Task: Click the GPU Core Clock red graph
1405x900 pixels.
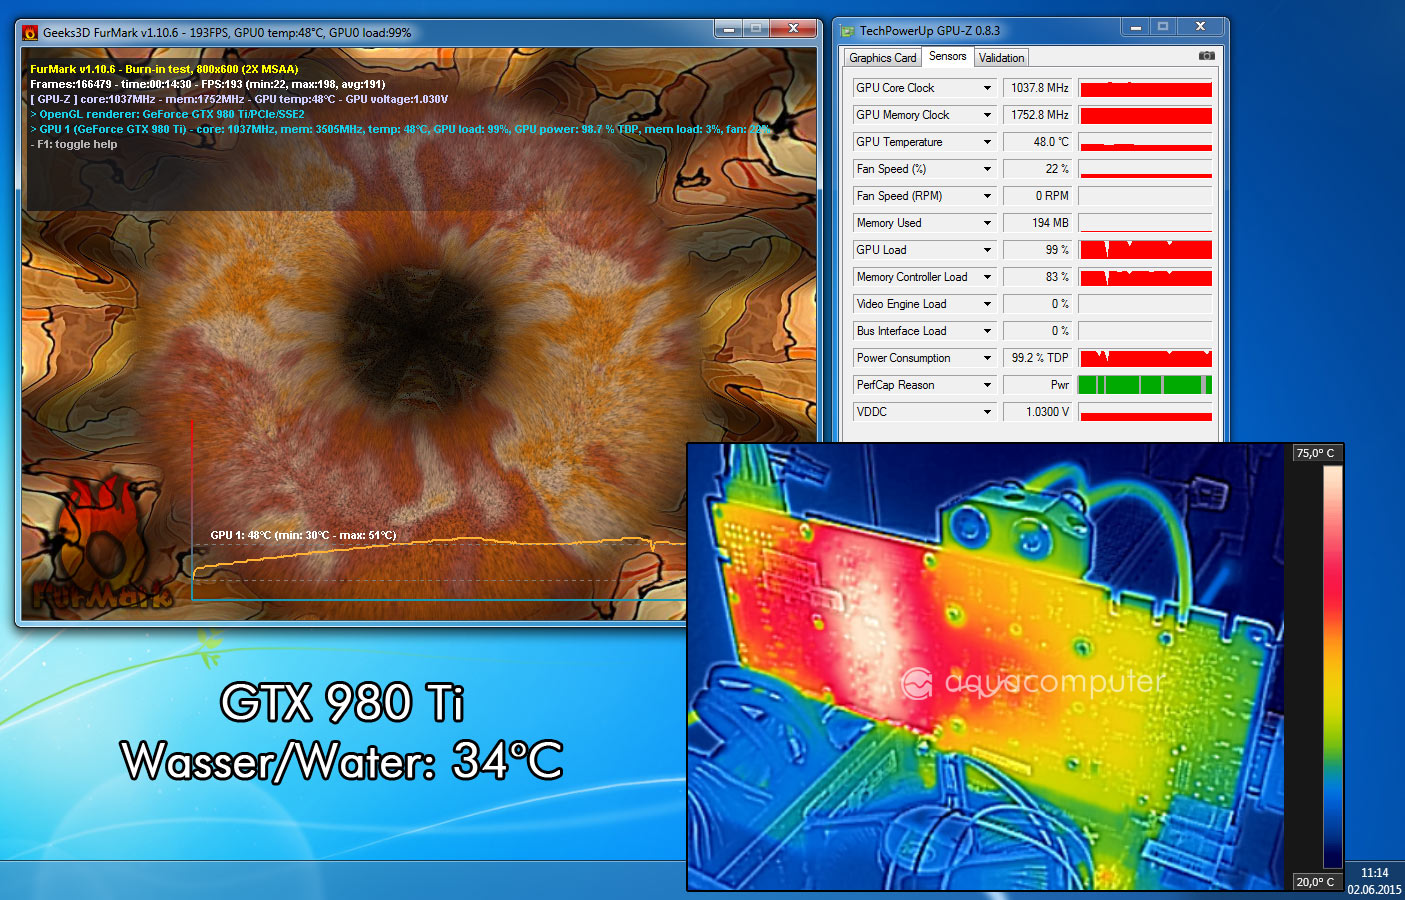Action: (x=1146, y=88)
